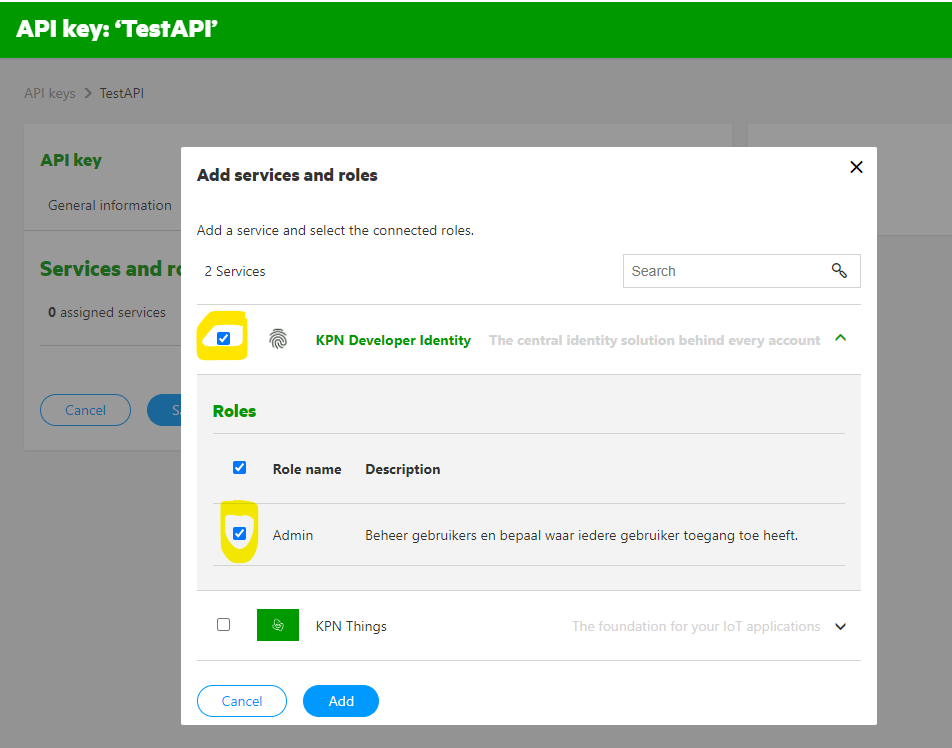952x748 pixels.
Task: Click the KPN Things service name
Action: pyautogui.click(x=351, y=626)
